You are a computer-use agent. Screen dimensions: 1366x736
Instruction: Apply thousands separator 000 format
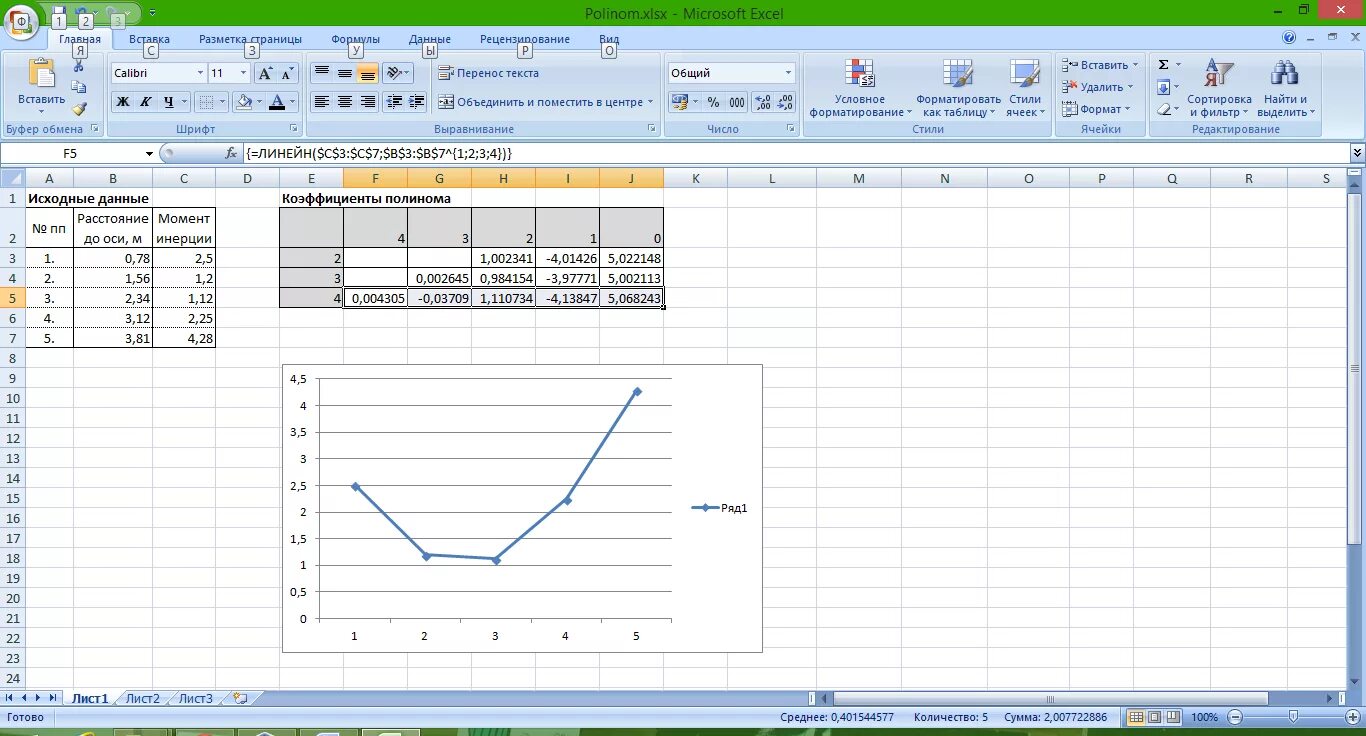click(x=736, y=102)
